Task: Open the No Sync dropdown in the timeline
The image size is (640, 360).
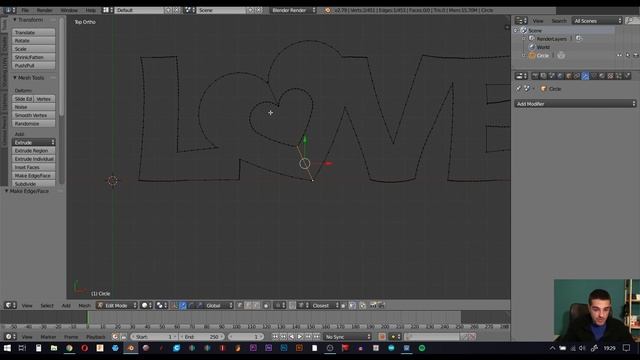Action: [x=347, y=337]
